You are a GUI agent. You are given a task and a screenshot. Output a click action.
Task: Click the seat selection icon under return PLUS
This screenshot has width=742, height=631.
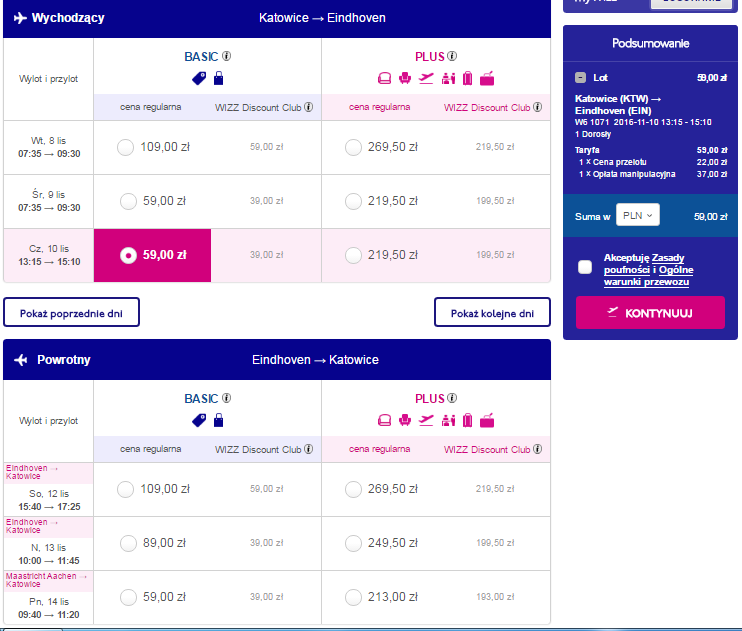coord(384,420)
